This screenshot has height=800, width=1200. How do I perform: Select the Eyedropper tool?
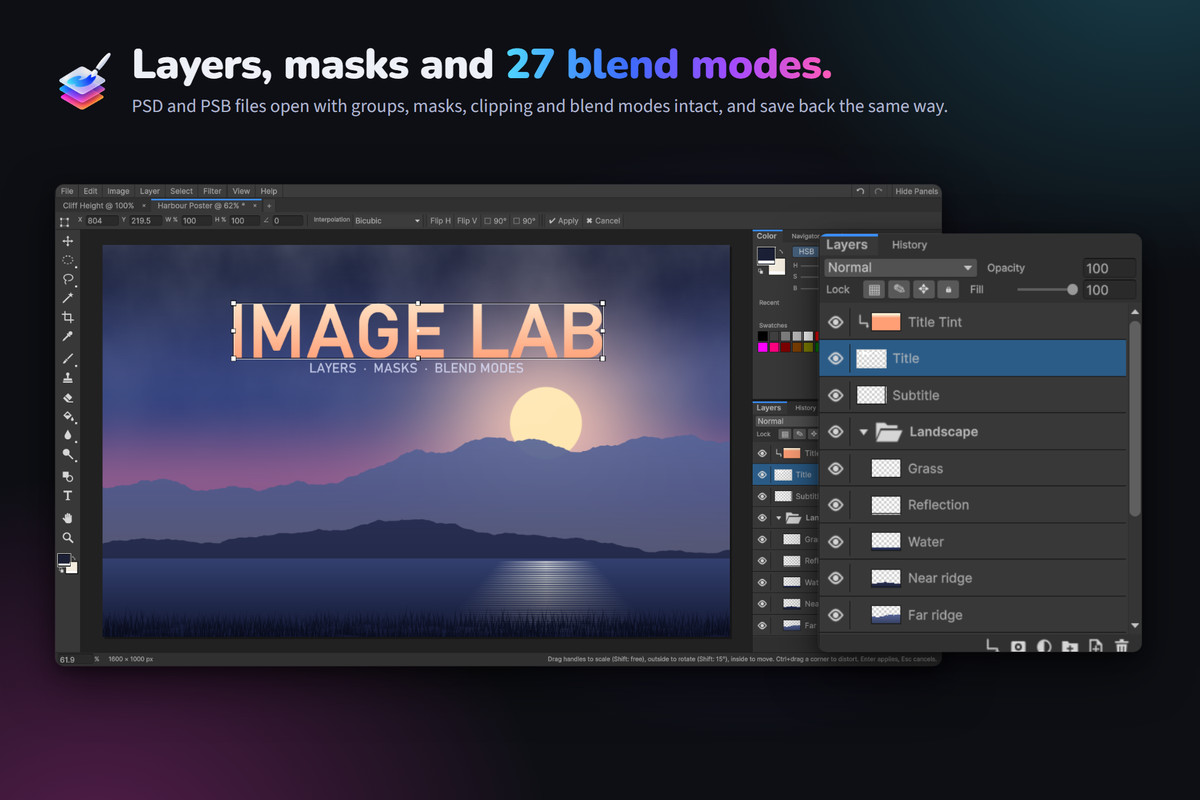(x=68, y=337)
